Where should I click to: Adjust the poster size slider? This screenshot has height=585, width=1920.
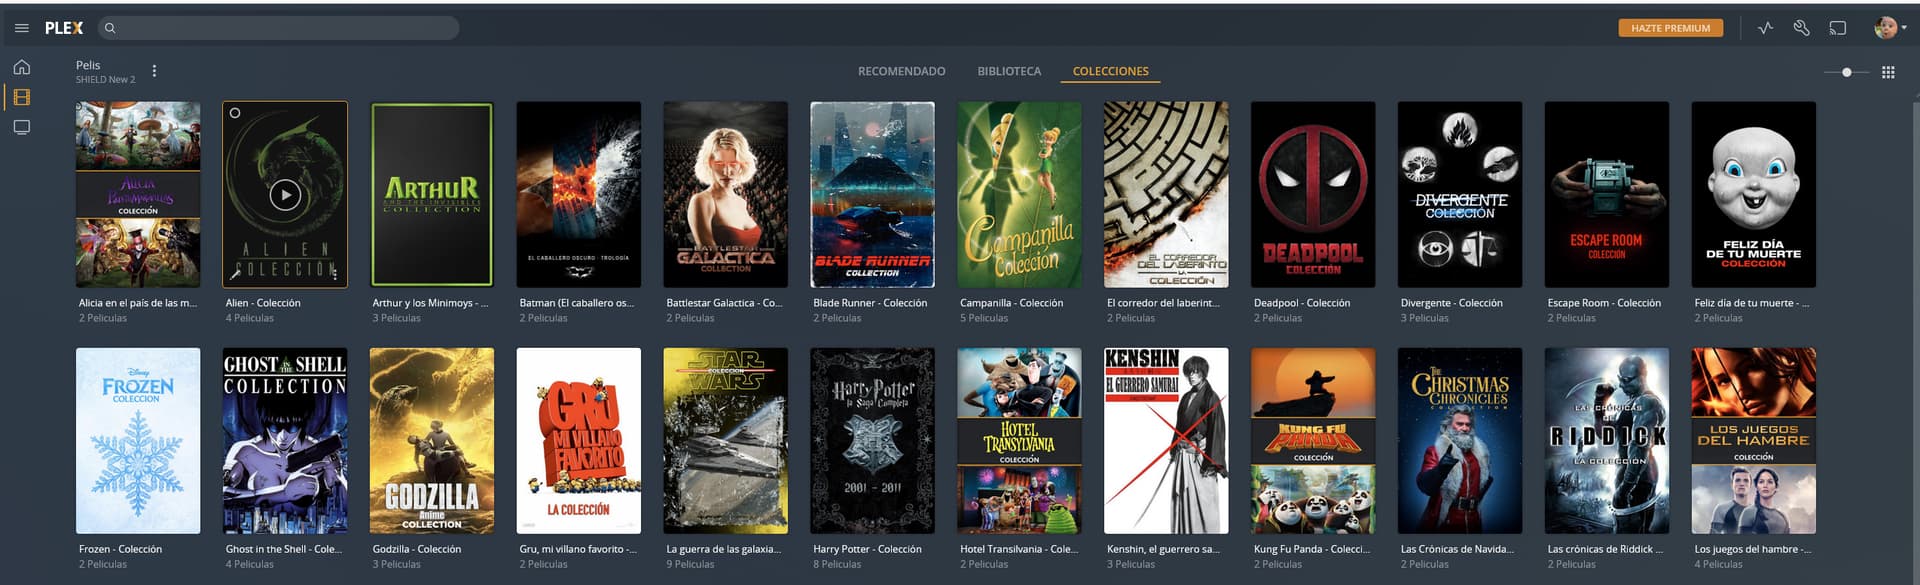[1846, 72]
